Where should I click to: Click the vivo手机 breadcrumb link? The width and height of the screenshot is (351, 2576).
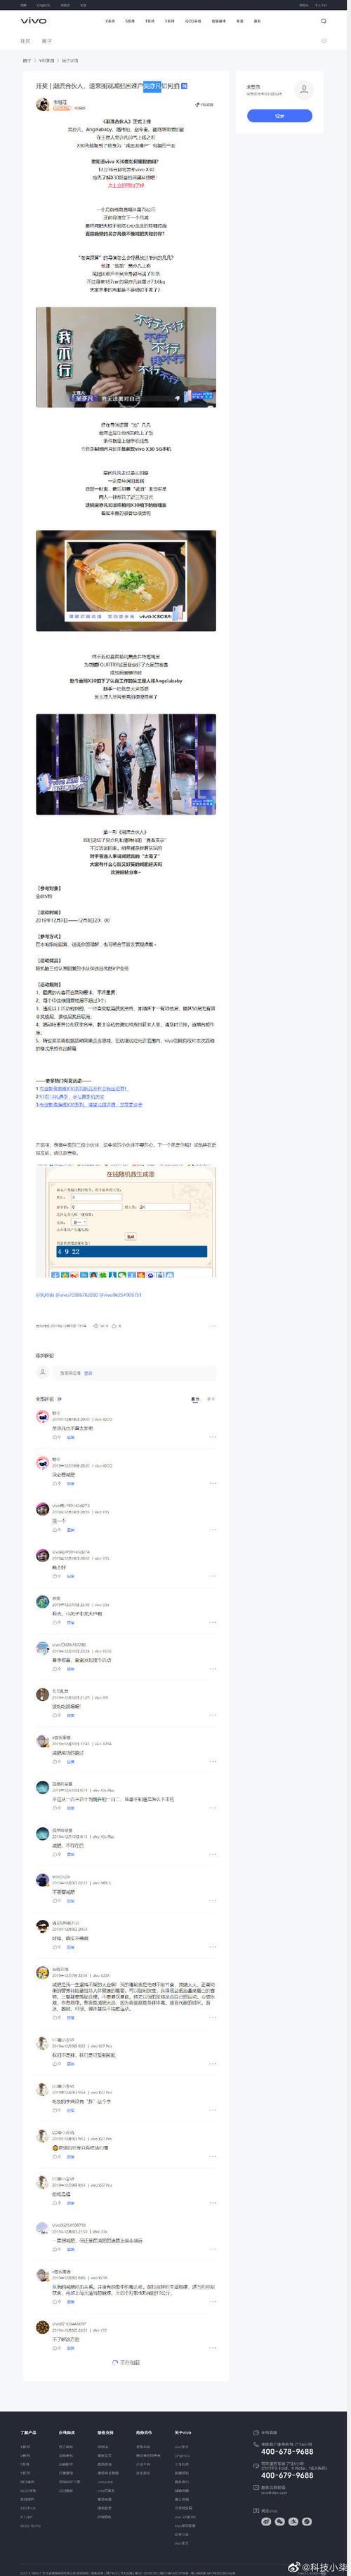coord(47,60)
